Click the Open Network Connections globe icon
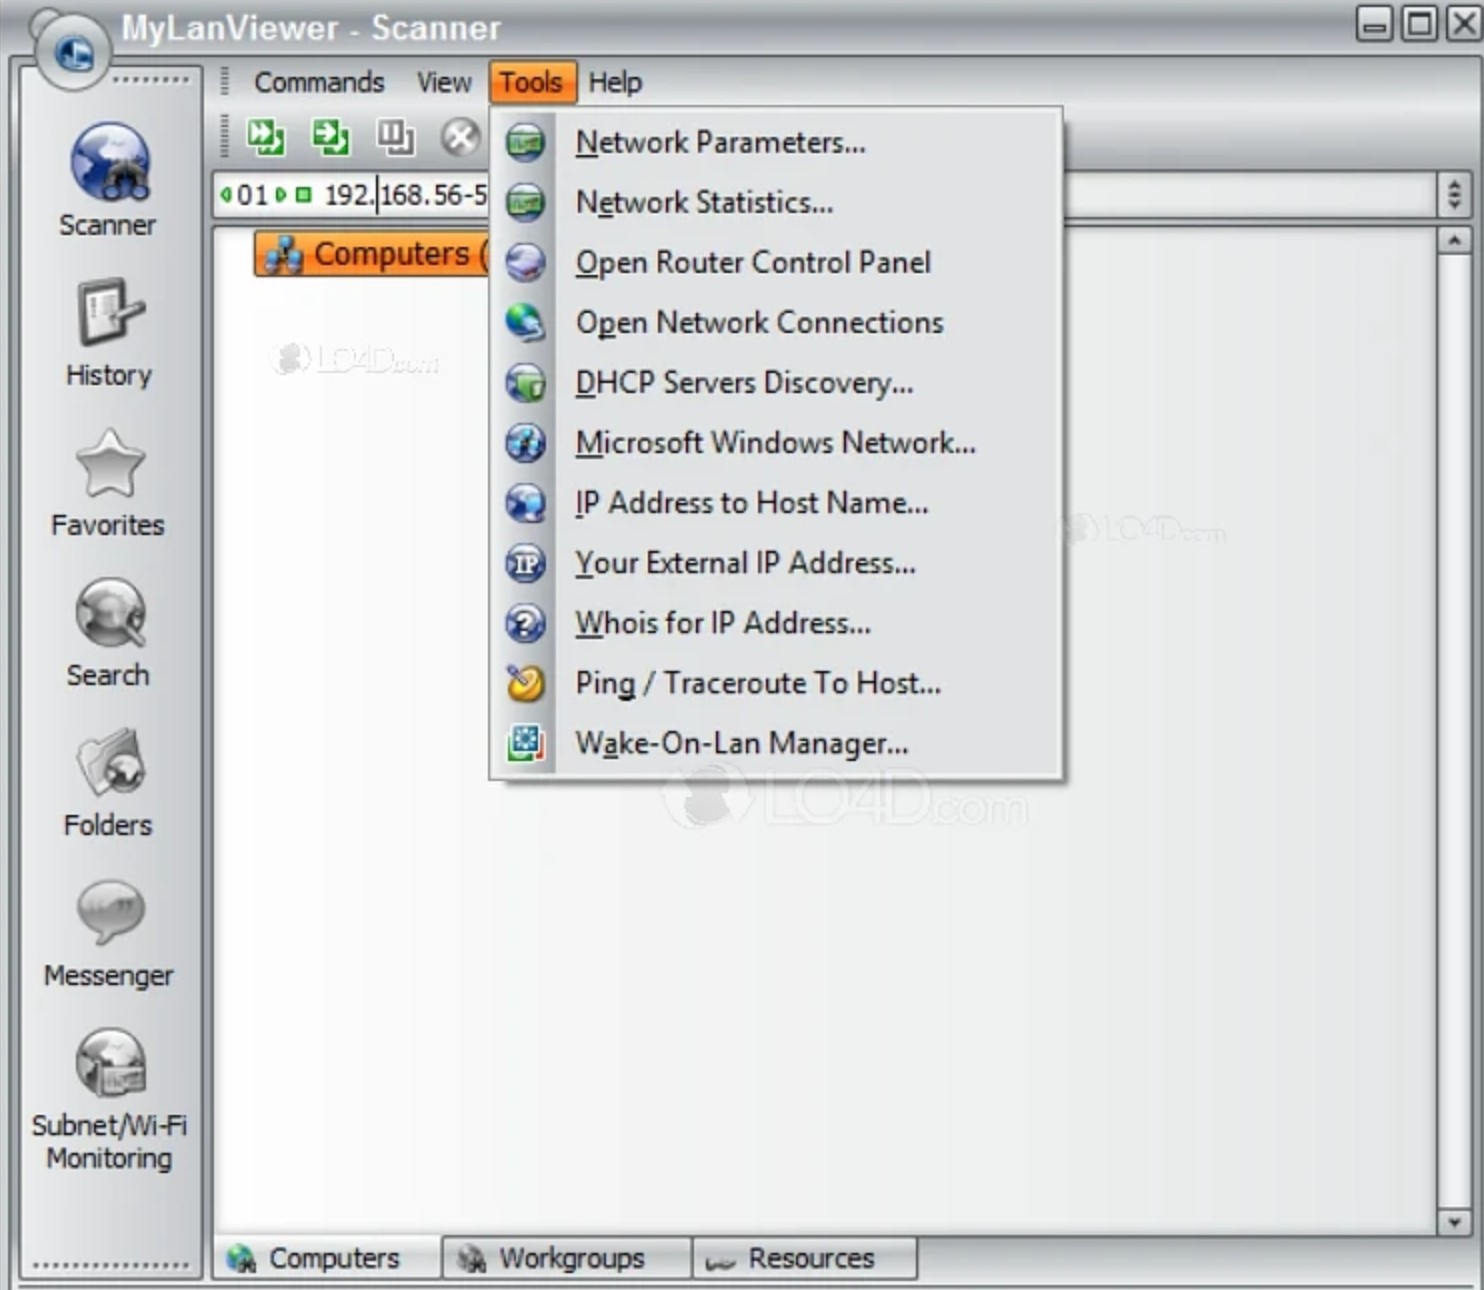 point(525,323)
